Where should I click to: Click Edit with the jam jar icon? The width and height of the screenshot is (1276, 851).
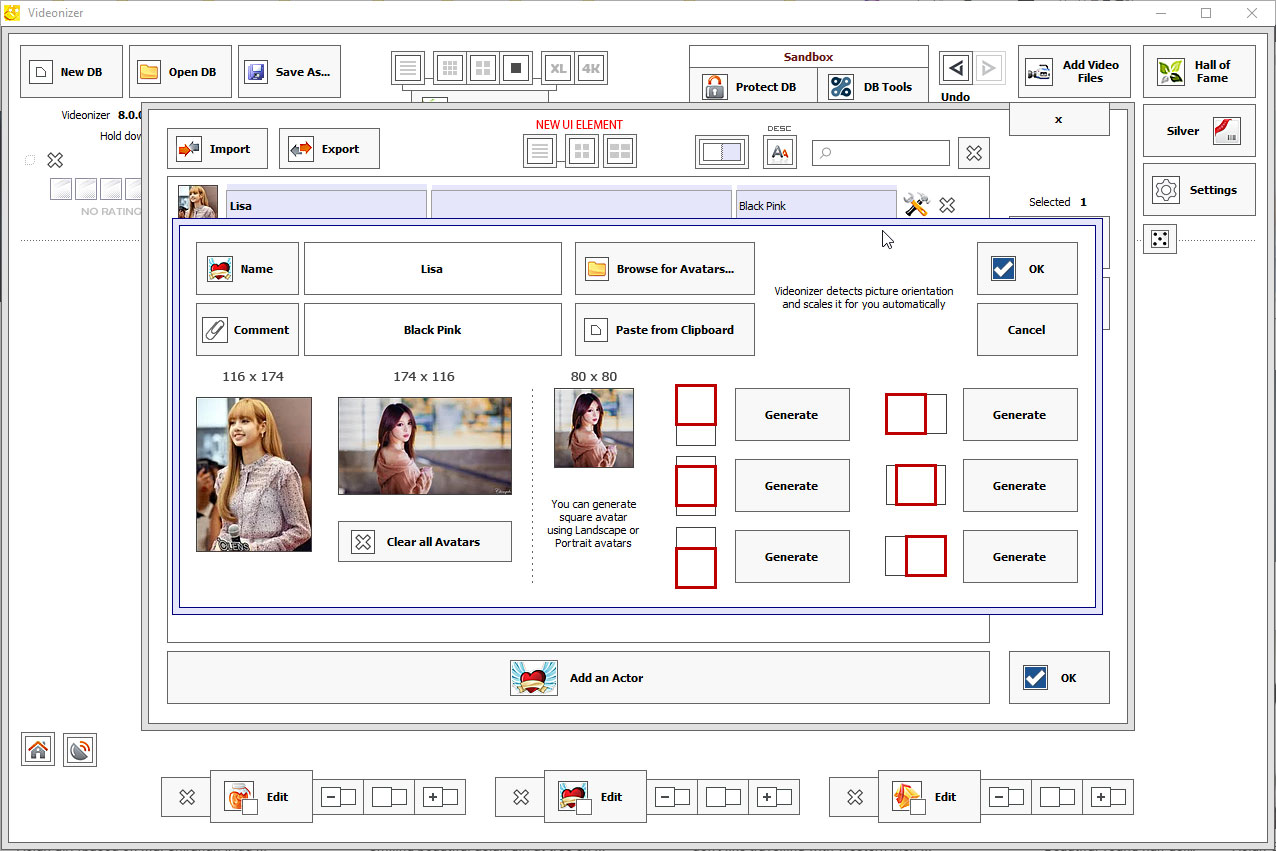[261, 797]
